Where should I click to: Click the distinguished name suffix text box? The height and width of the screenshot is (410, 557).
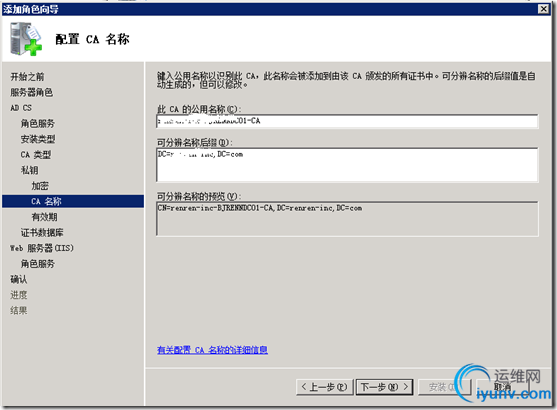click(x=347, y=165)
